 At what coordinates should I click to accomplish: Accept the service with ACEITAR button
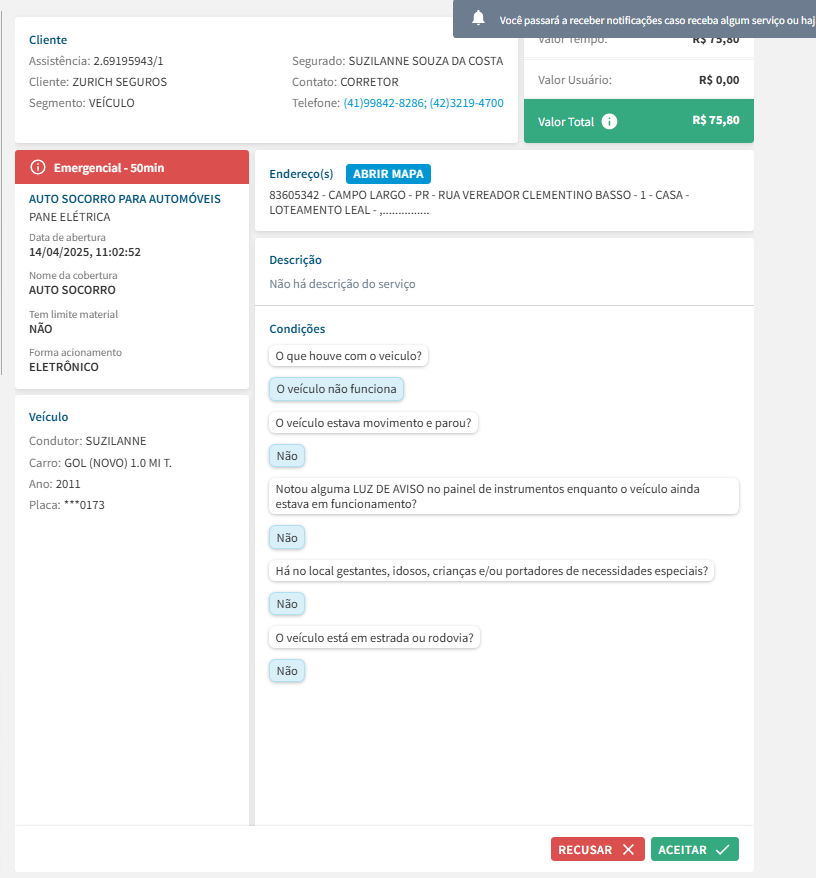pyautogui.click(x=694, y=850)
